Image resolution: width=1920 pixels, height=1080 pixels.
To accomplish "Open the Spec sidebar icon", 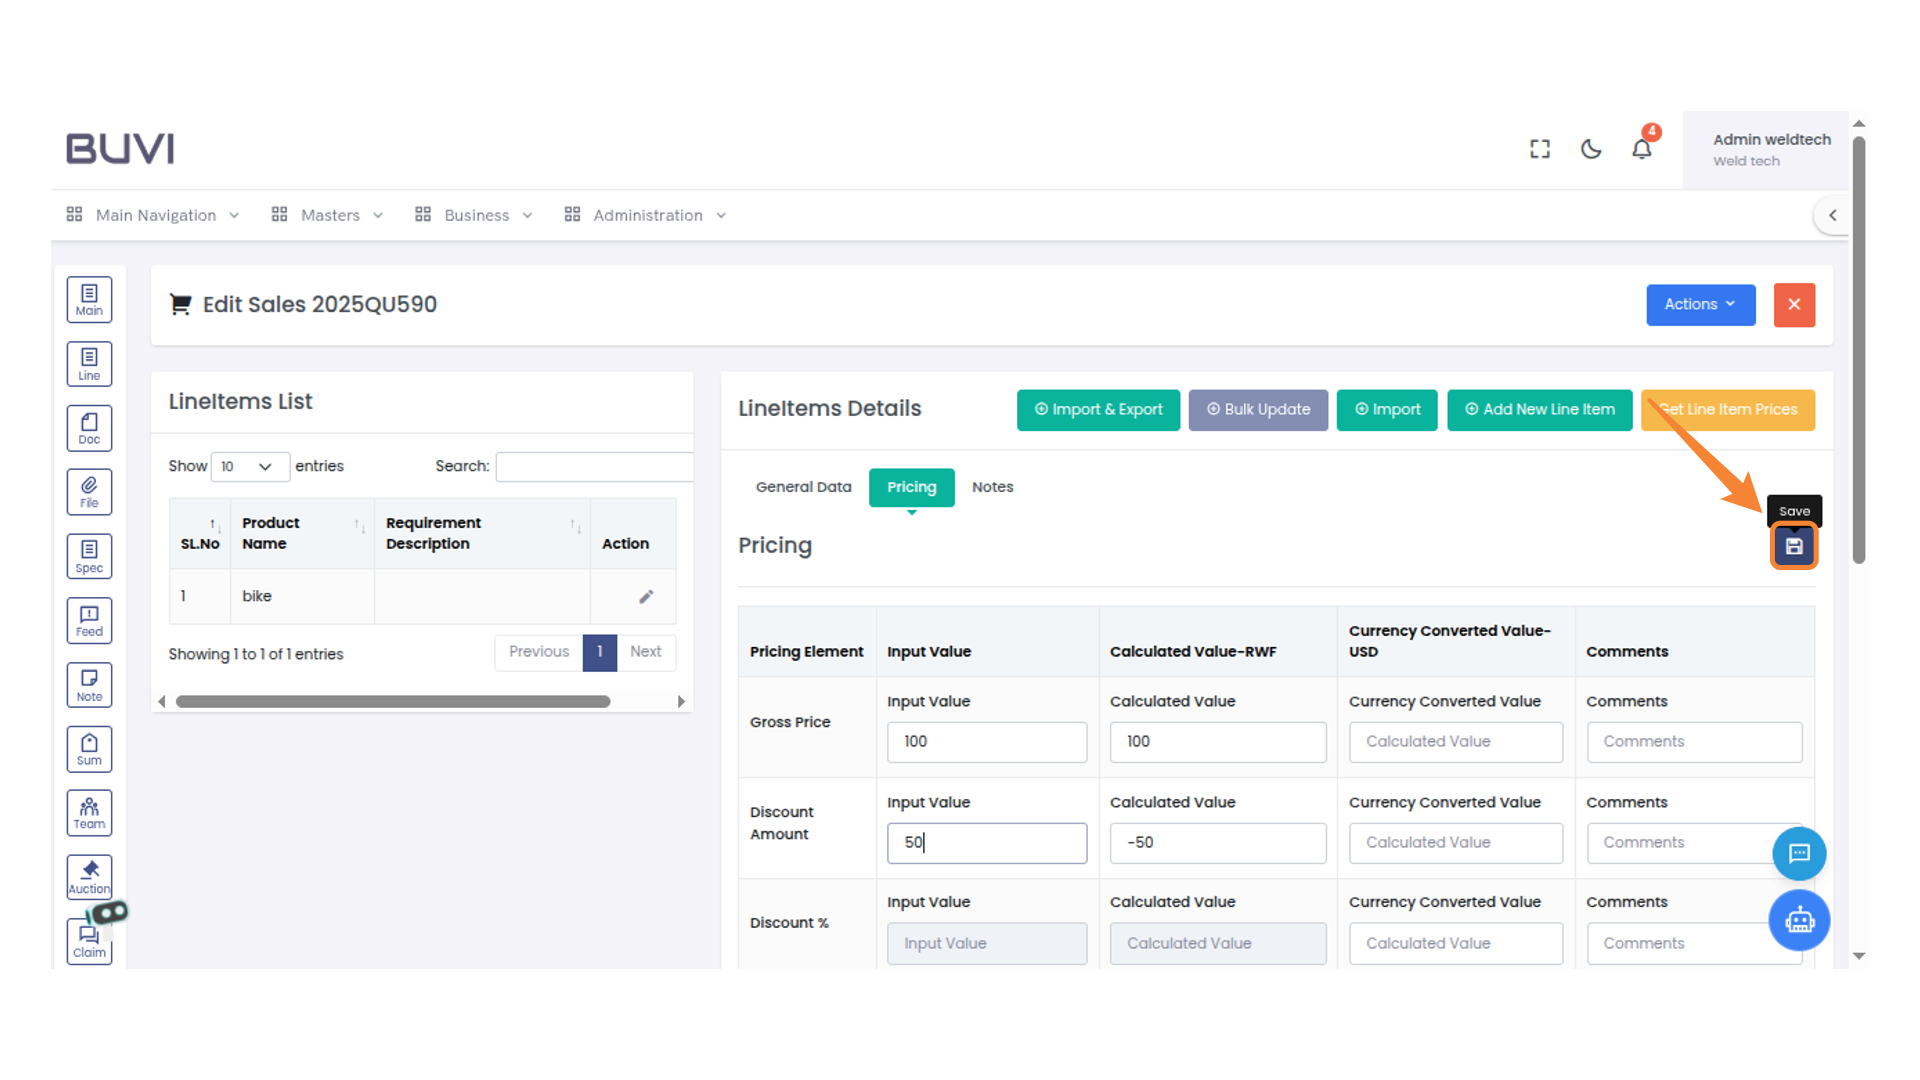I will 89,556.
